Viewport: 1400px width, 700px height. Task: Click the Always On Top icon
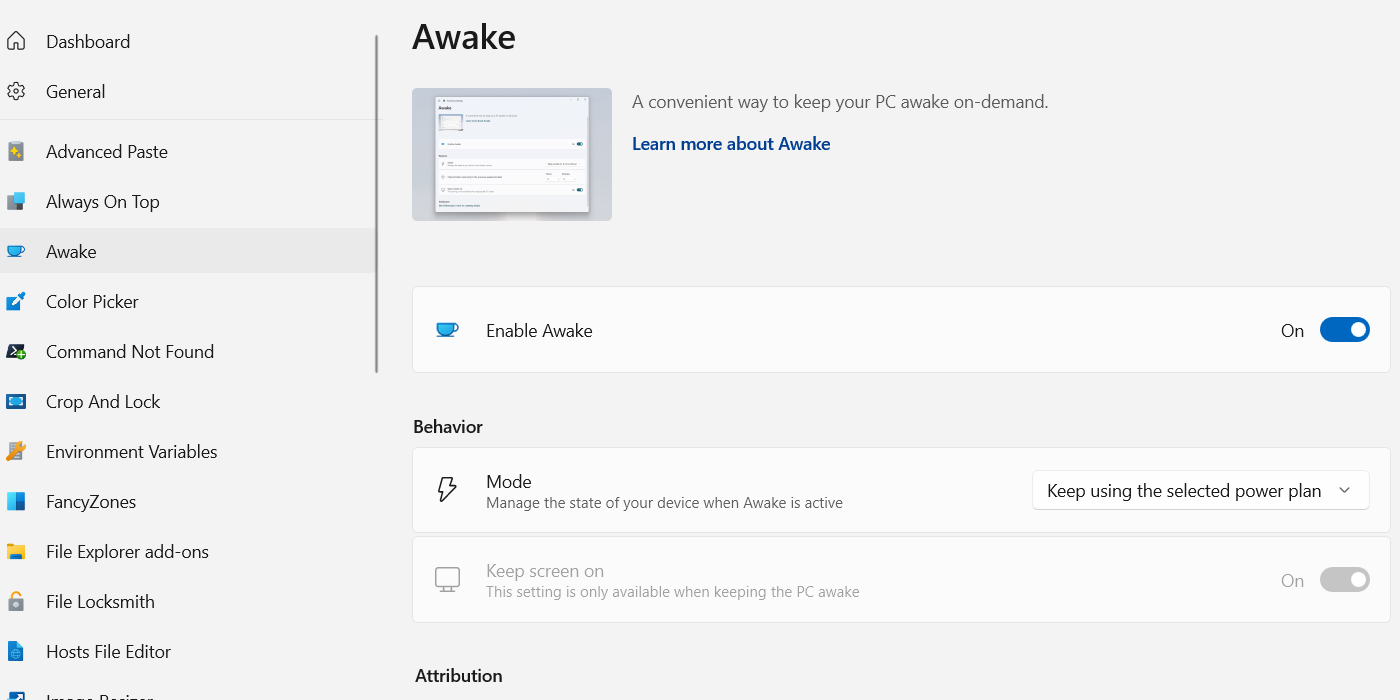[x=15, y=201]
